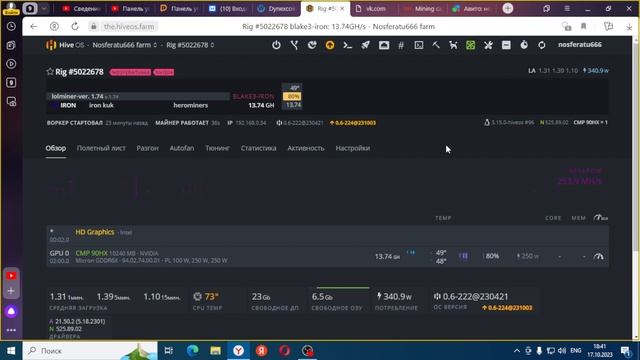Open the Настройки tab
The image size is (640, 360).
[353, 148]
